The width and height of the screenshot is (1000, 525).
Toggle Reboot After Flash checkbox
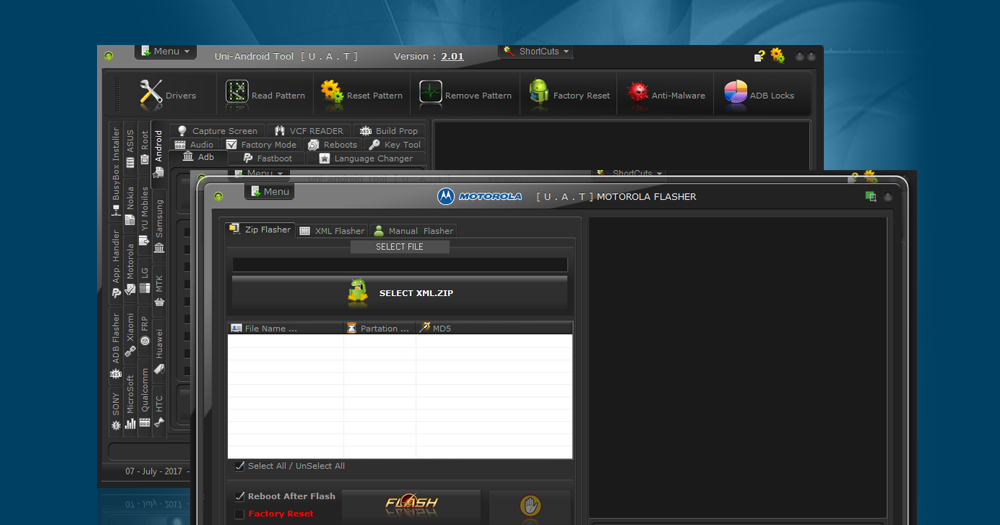240,496
